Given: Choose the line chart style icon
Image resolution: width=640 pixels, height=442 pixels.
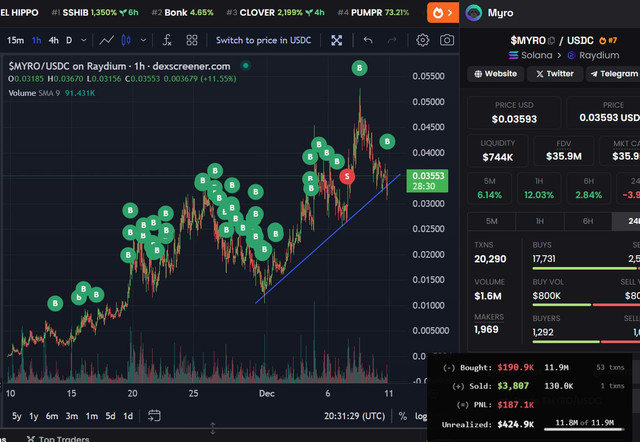Looking at the screenshot, I should coord(107,40).
